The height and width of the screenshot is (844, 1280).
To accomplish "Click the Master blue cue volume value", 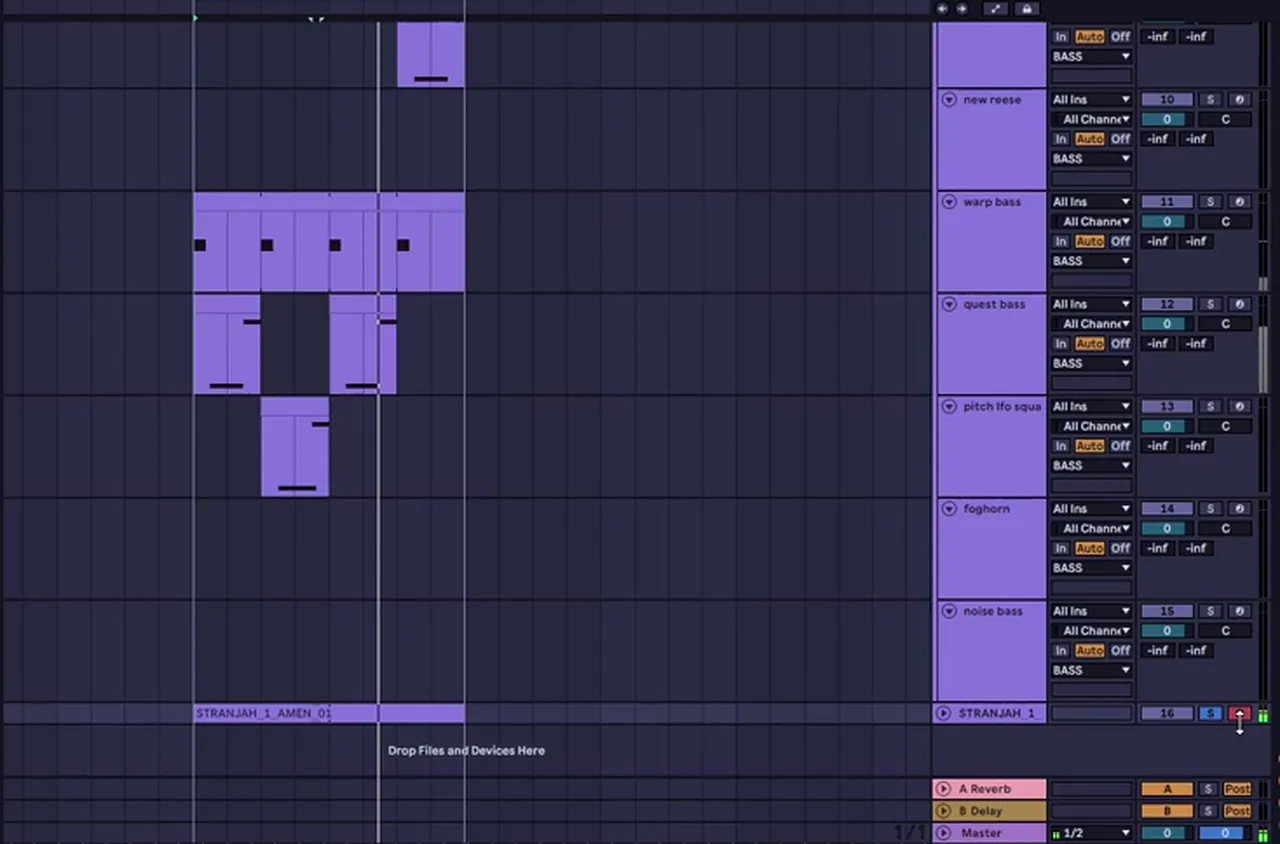I will click(1225, 833).
